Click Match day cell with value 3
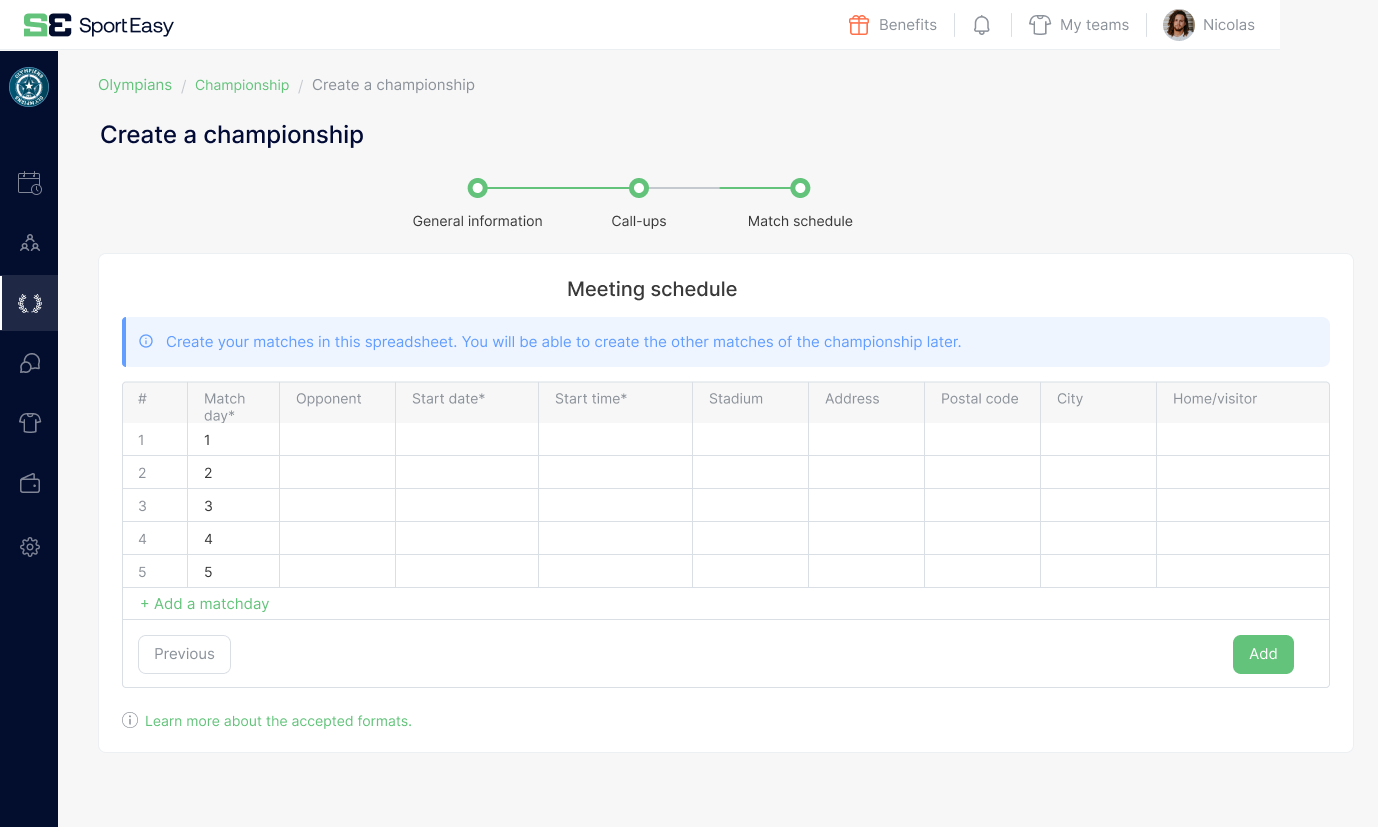Viewport: 1378px width, 827px height. (233, 506)
